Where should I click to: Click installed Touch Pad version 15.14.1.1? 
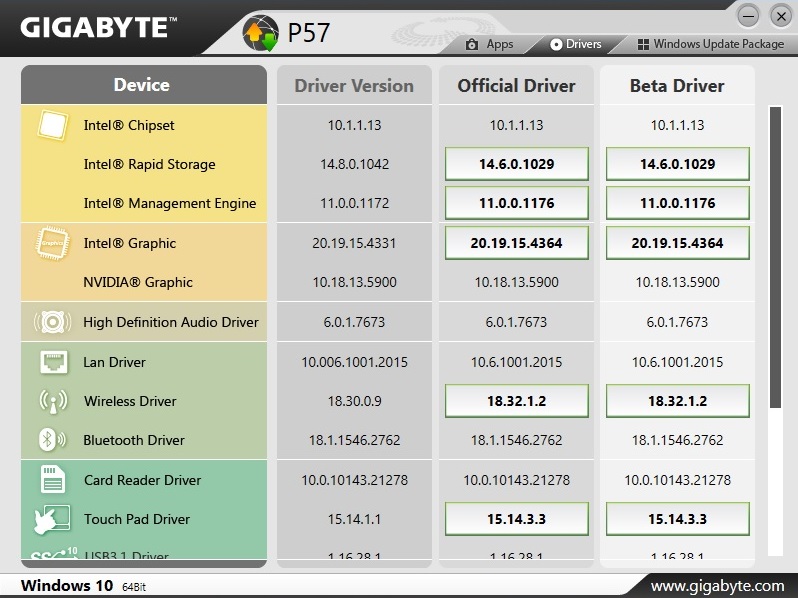pyautogui.click(x=354, y=520)
